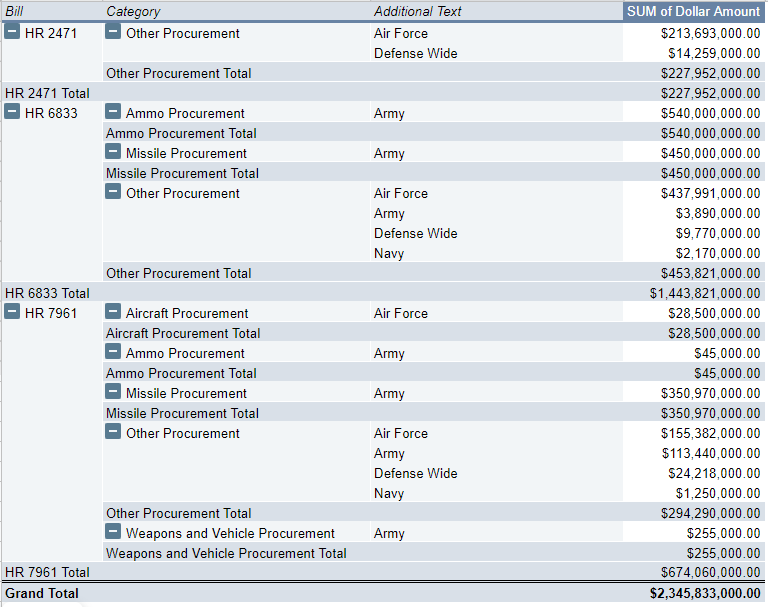Collapse Other Procurement under HR 2471
Screen dimensions: 768x607
coord(113,31)
